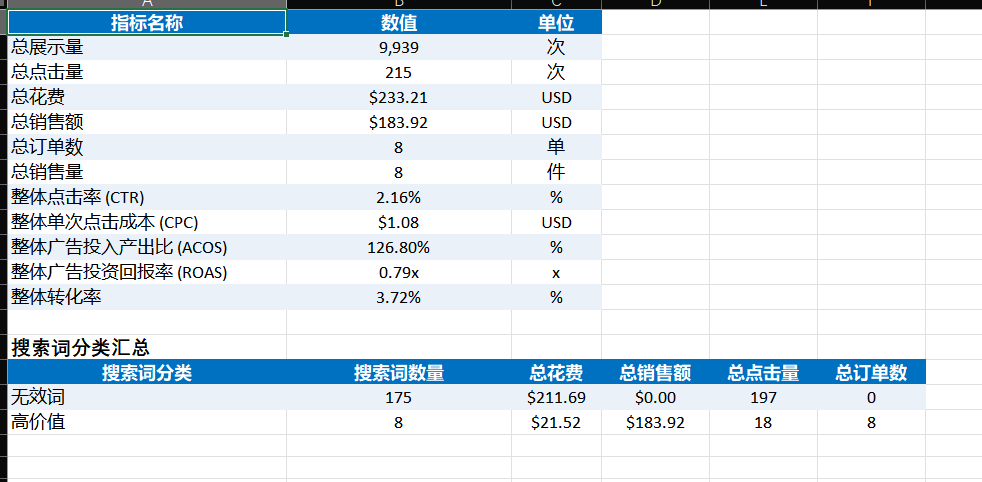This screenshot has height=482, width=982.
Task: Select the 2.16% cell
Action: tap(399, 198)
